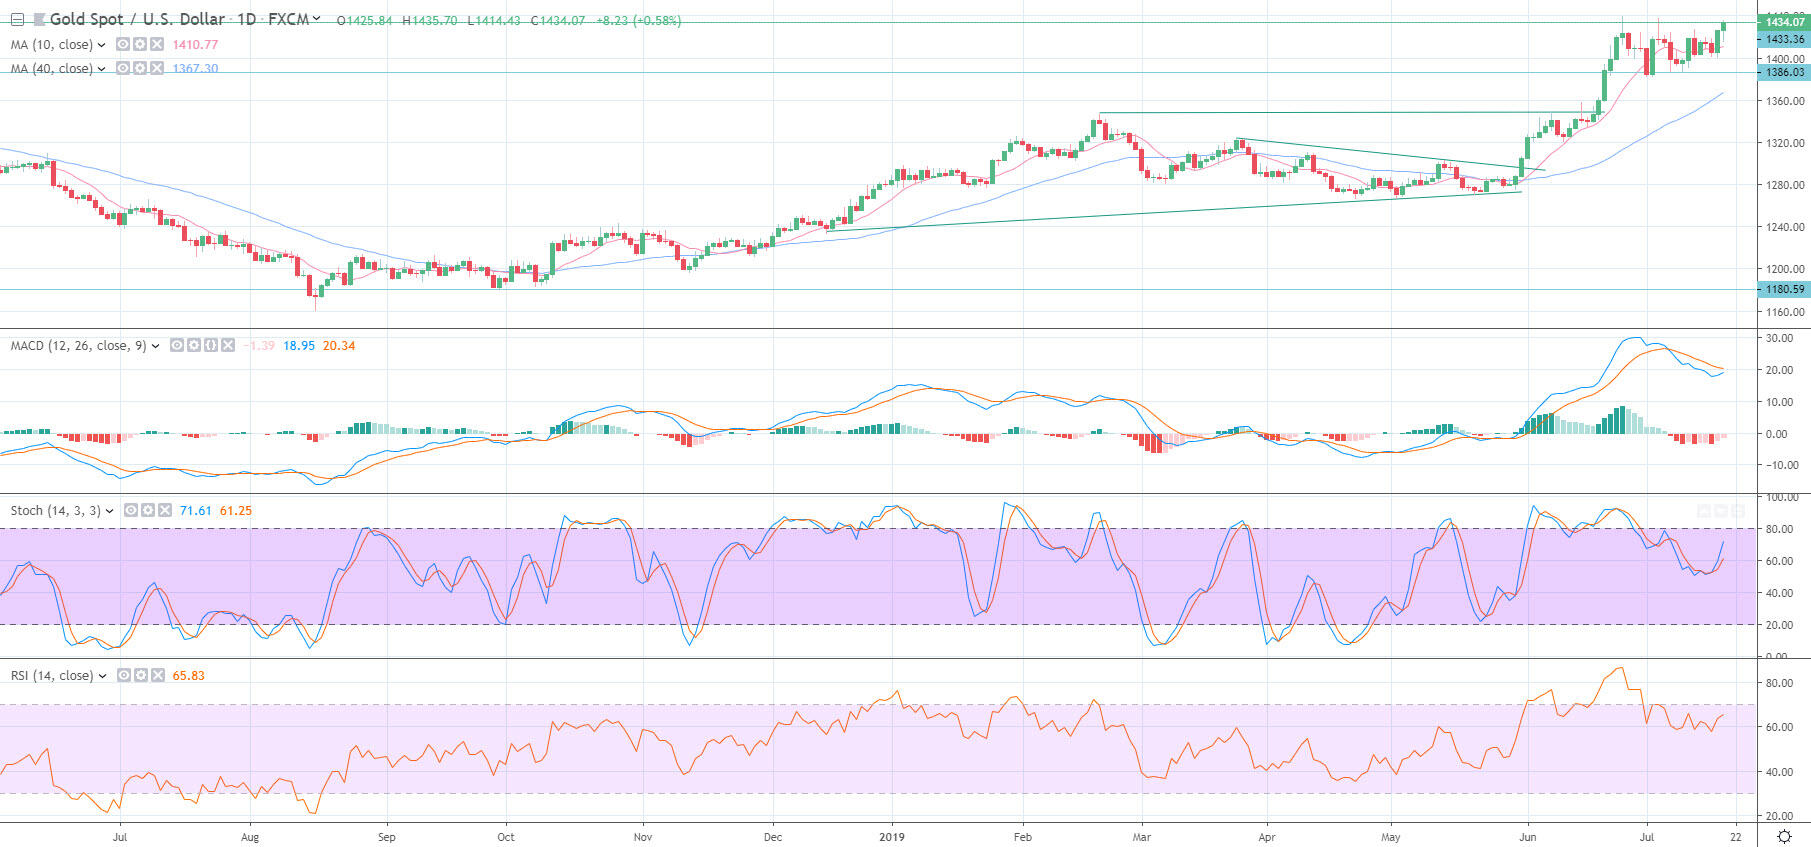Click the RSI (14, close) indicator title
Image resolution: width=1811 pixels, height=847 pixels.
tap(52, 676)
